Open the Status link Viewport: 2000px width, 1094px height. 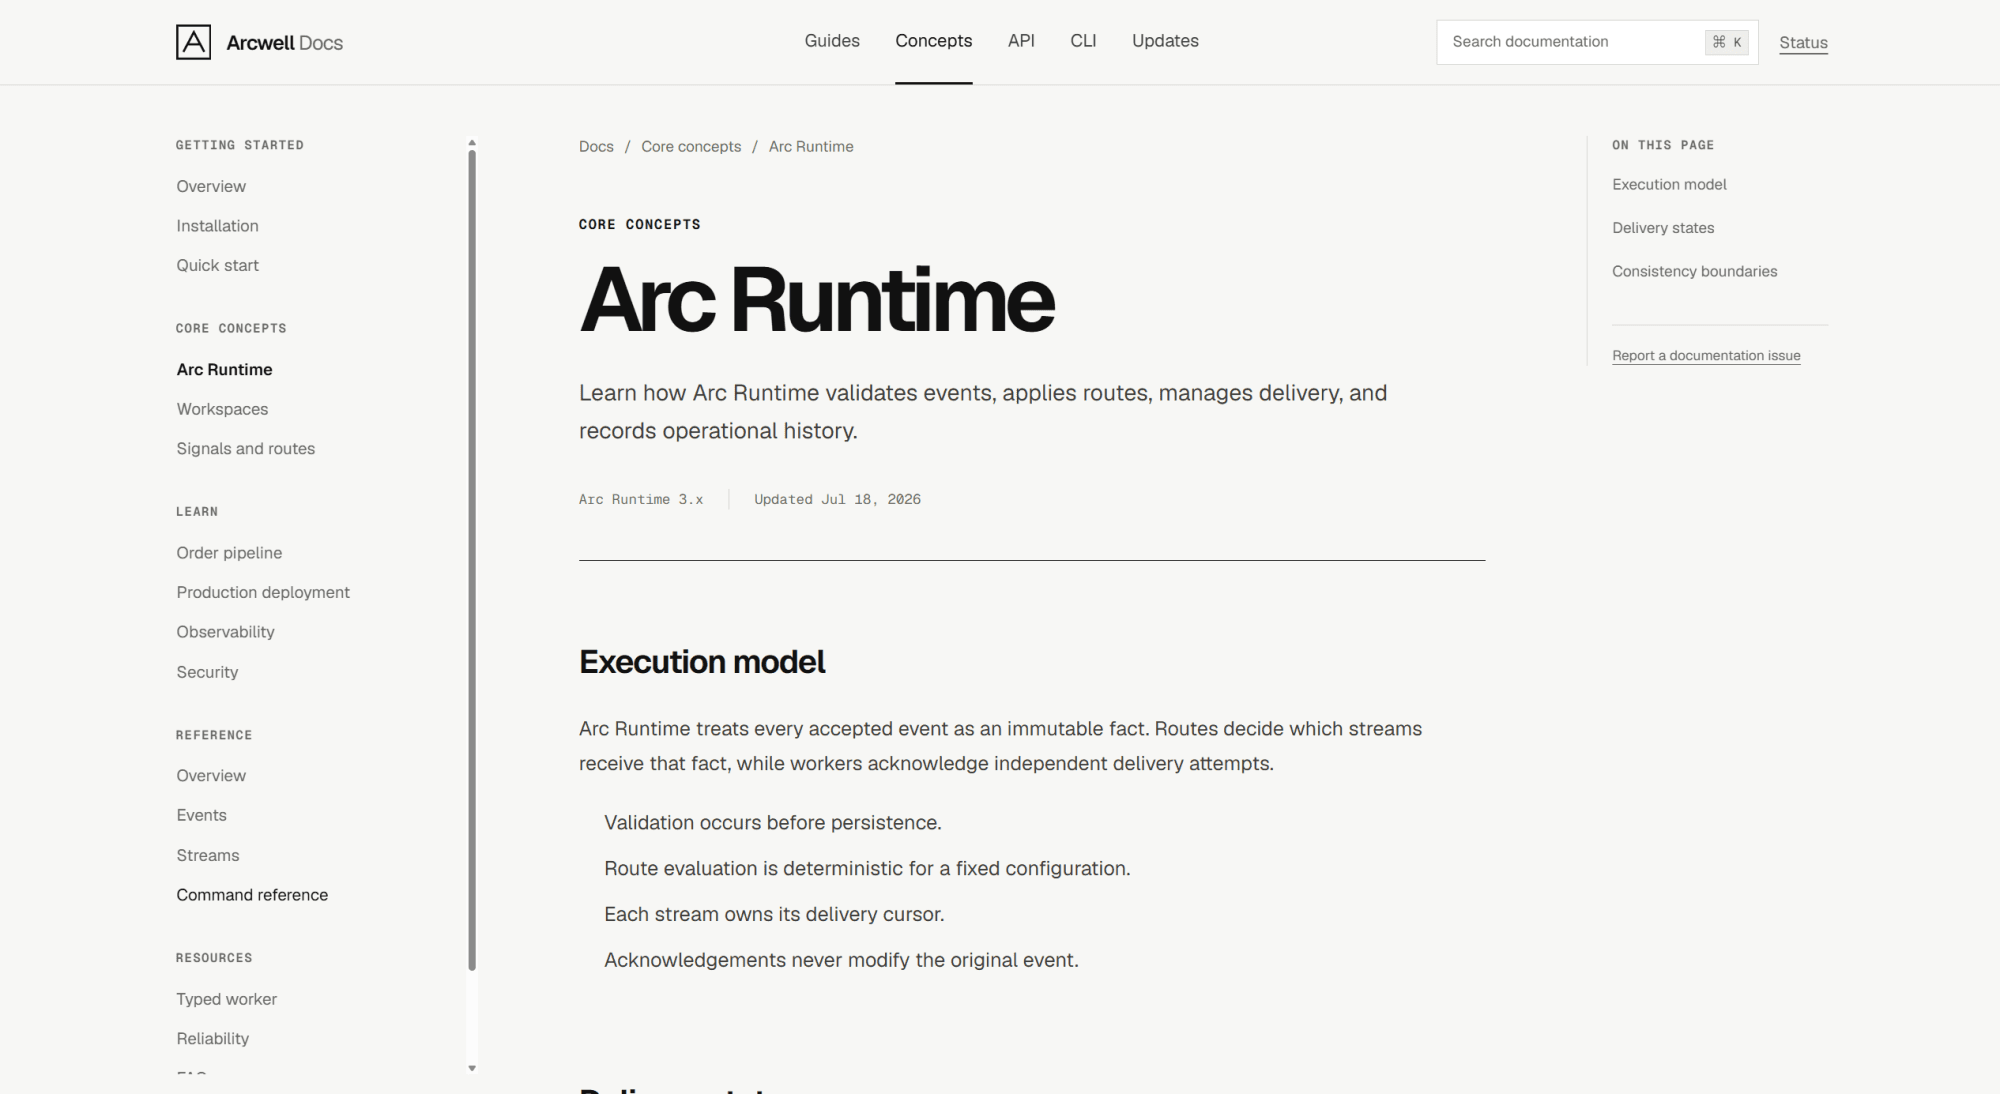[x=1803, y=43]
